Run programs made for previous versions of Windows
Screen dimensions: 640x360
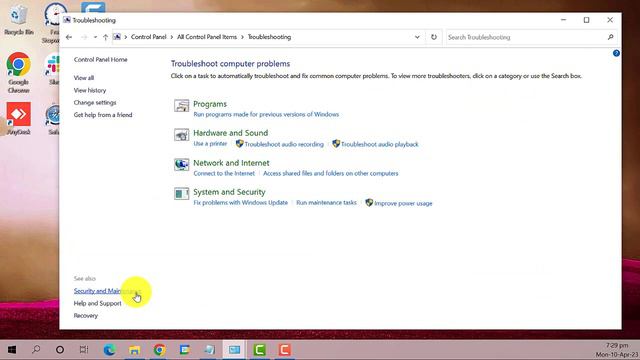(266, 114)
